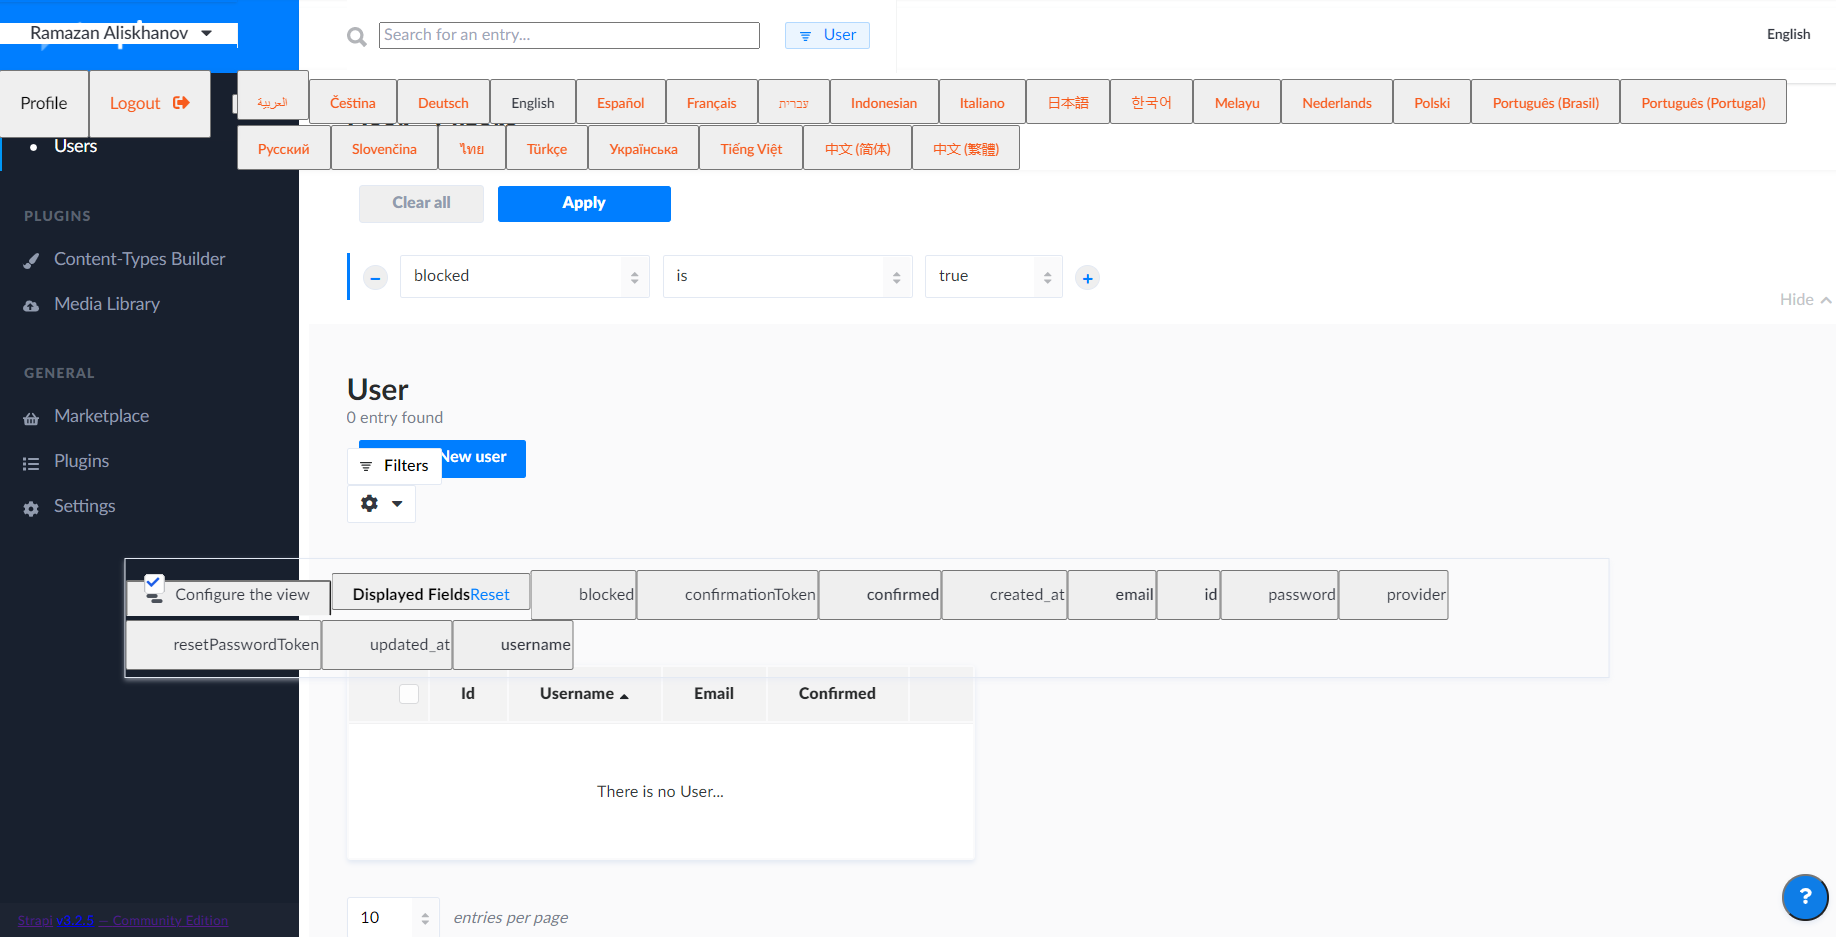Screen dimensions: 1836x937
Task: Select Español language option
Action: tap(620, 103)
